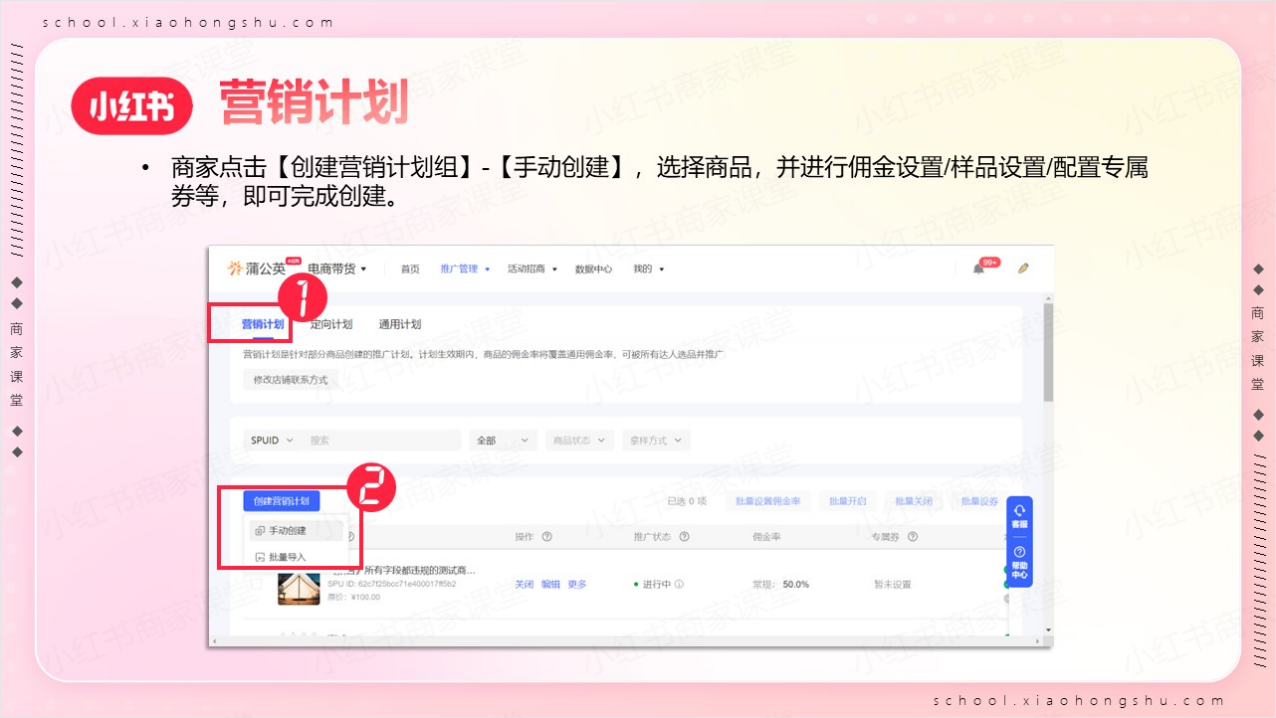
Task: Click the 进行中 status text
Action: tap(656, 584)
